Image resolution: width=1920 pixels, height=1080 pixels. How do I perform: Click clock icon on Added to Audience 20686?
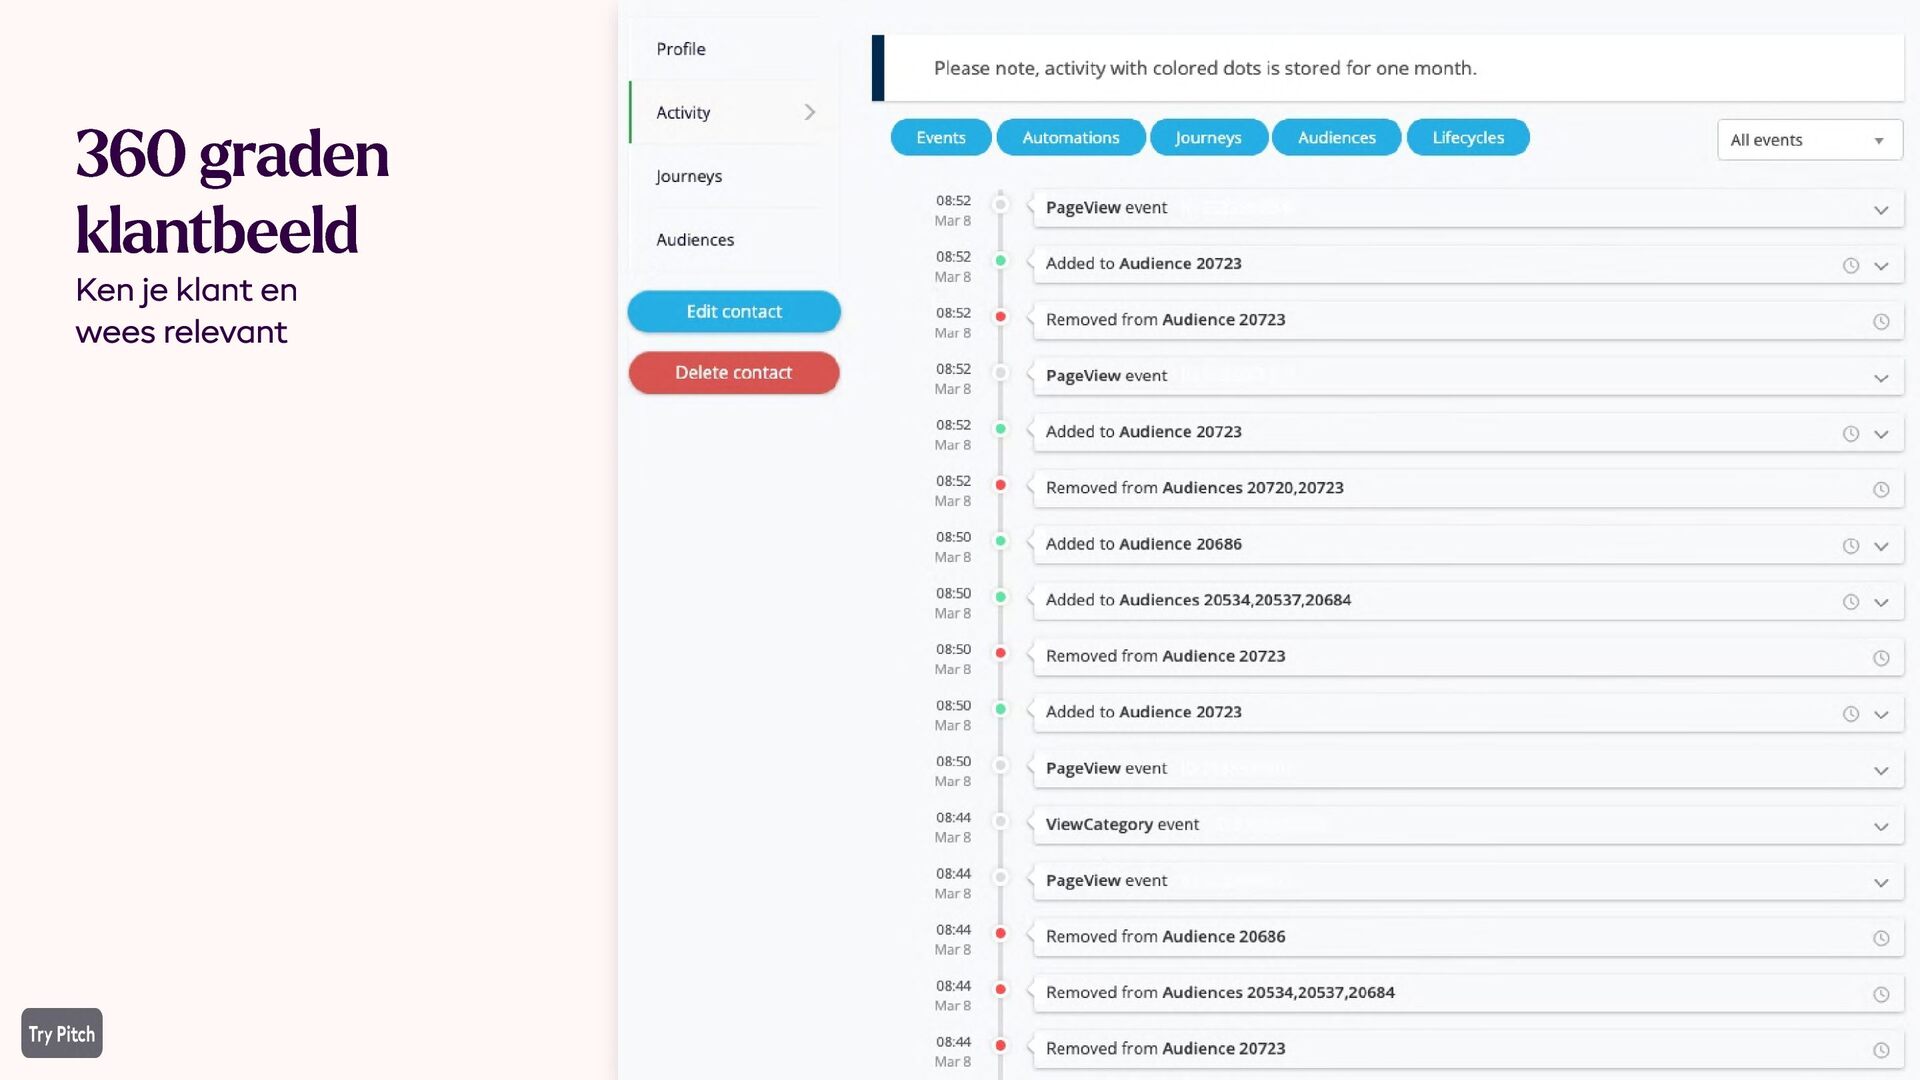tap(1851, 546)
